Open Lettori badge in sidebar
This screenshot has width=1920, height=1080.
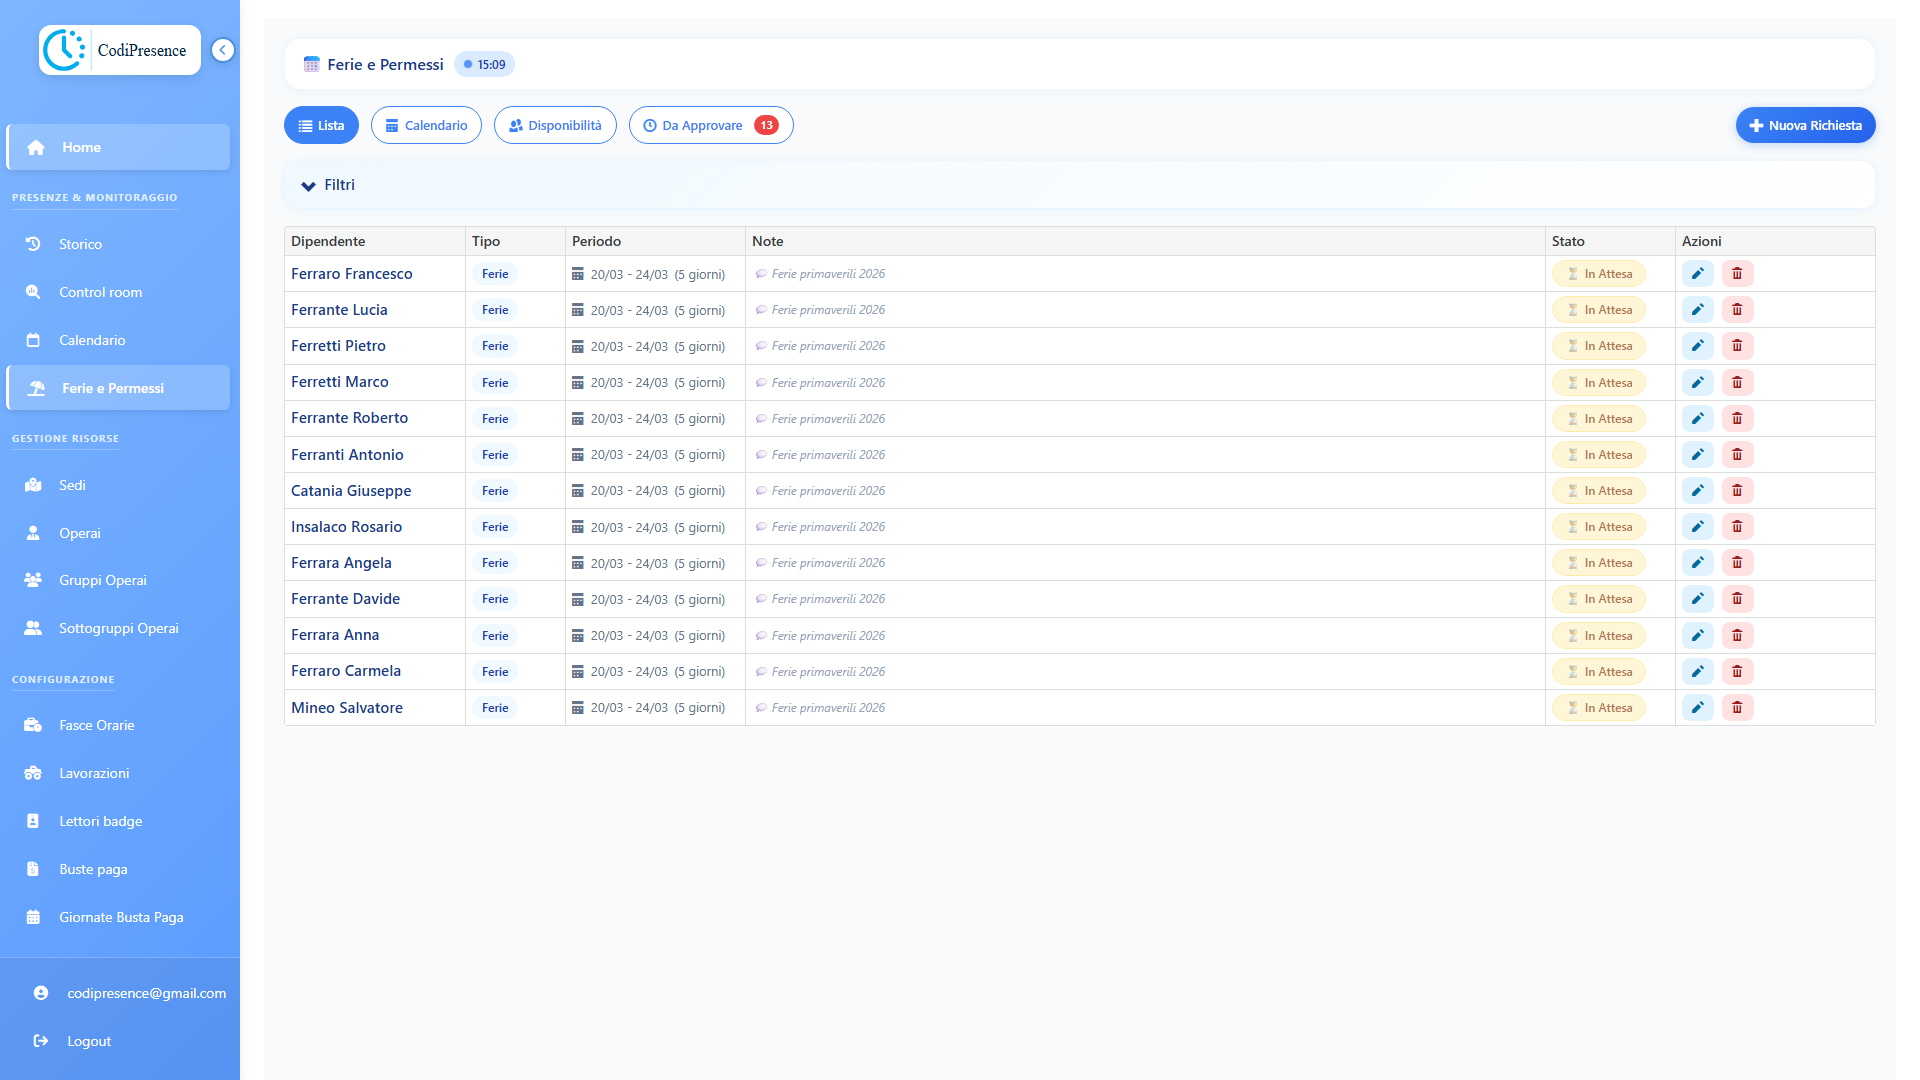tap(100, 821)
